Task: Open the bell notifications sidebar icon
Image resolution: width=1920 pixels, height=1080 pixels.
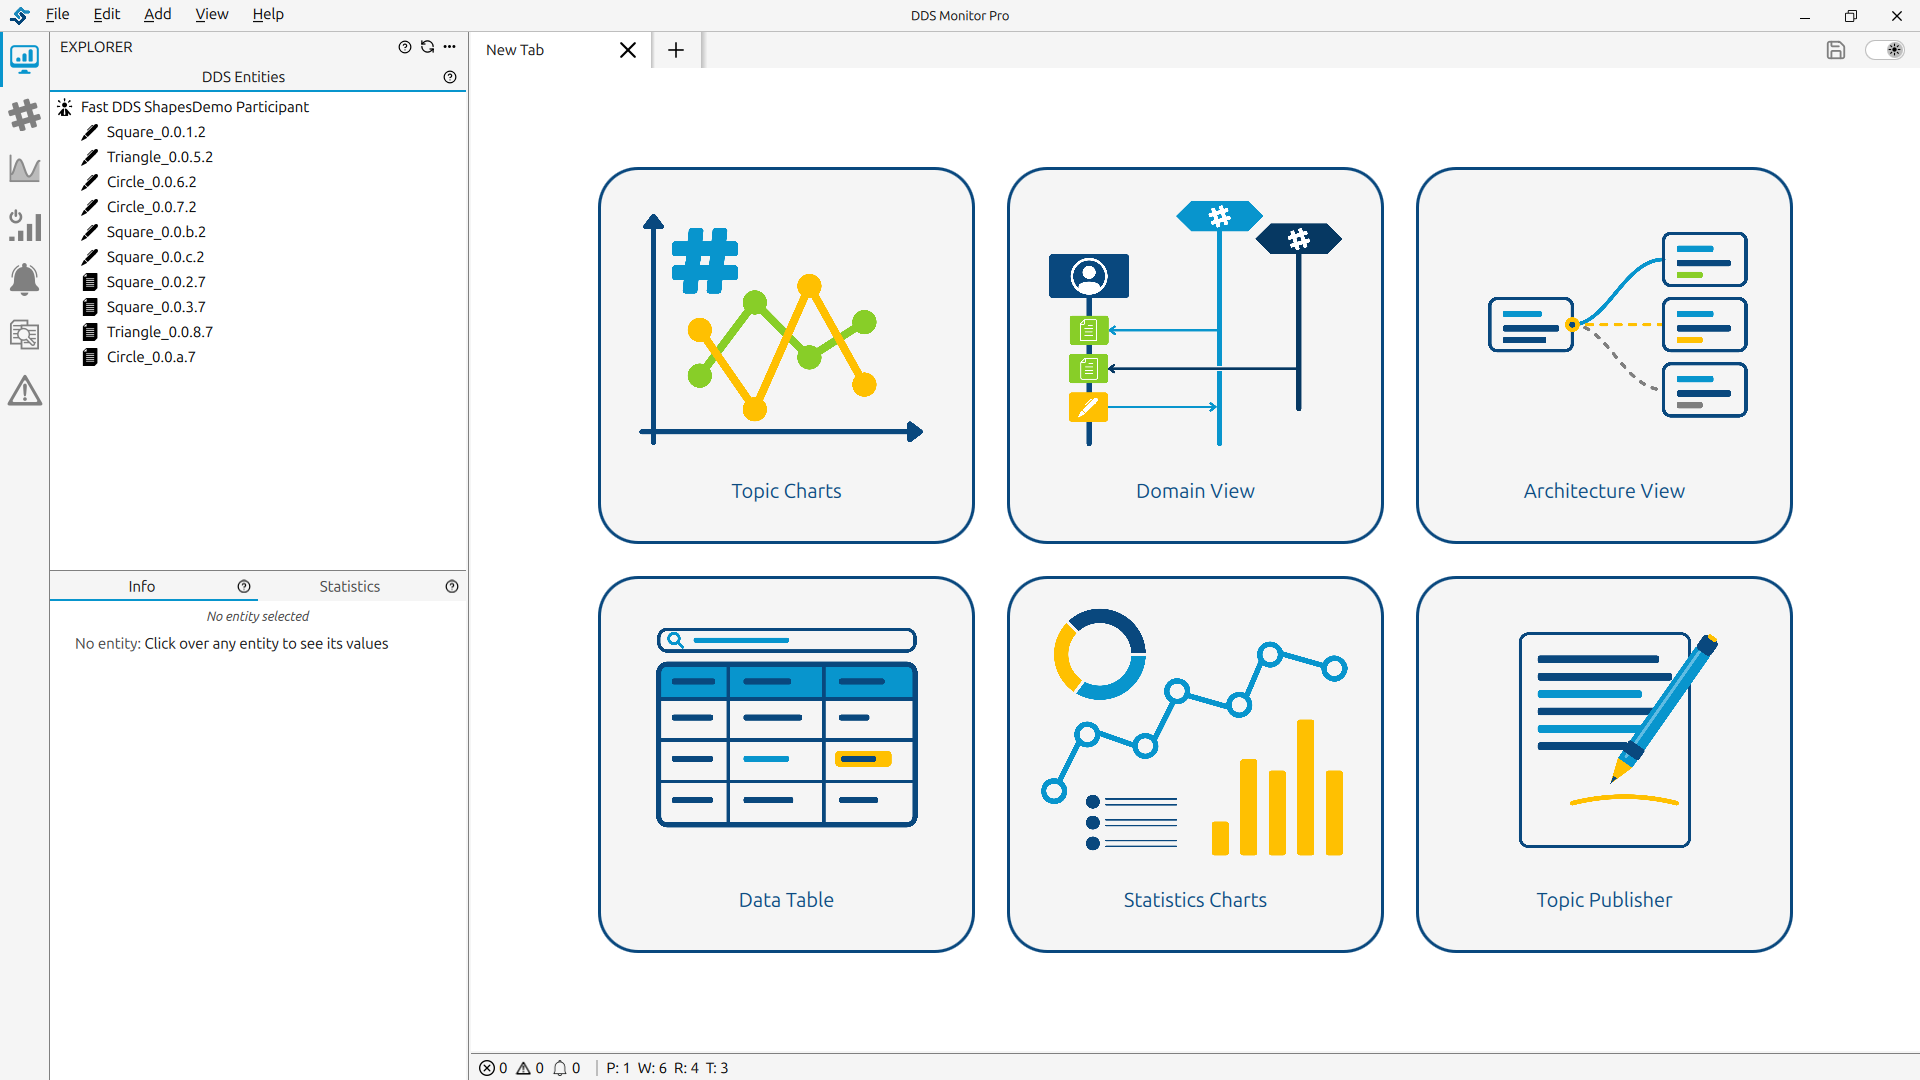Action: (24, 280)
